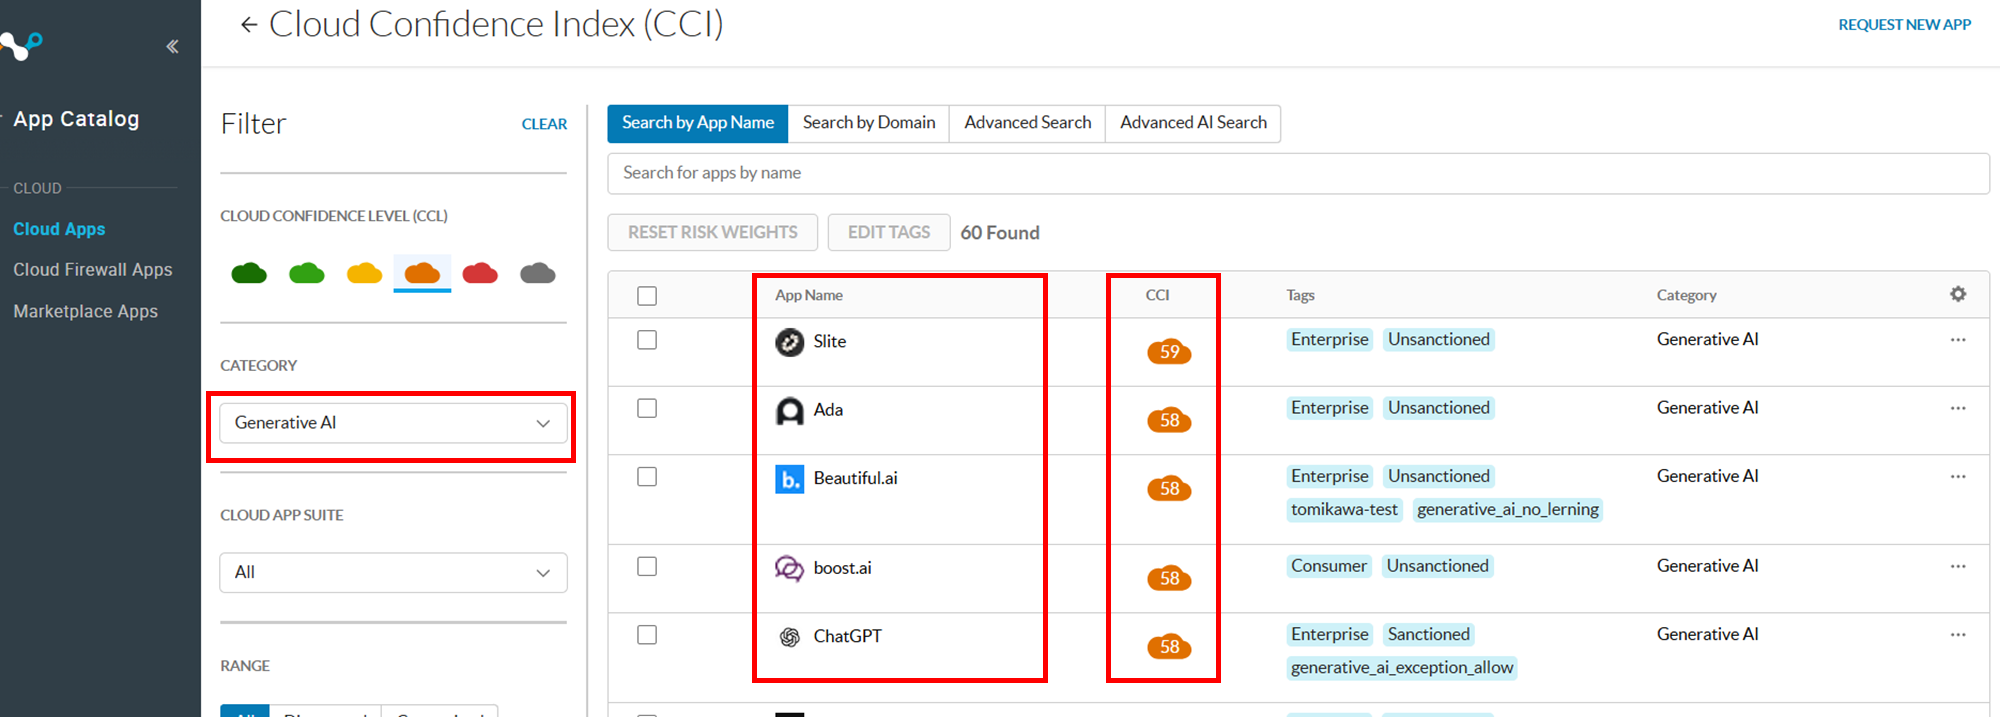Filter by dark green Excellent cloud icon
Viewport: 2000px width, 717px height.
(249, 273)
